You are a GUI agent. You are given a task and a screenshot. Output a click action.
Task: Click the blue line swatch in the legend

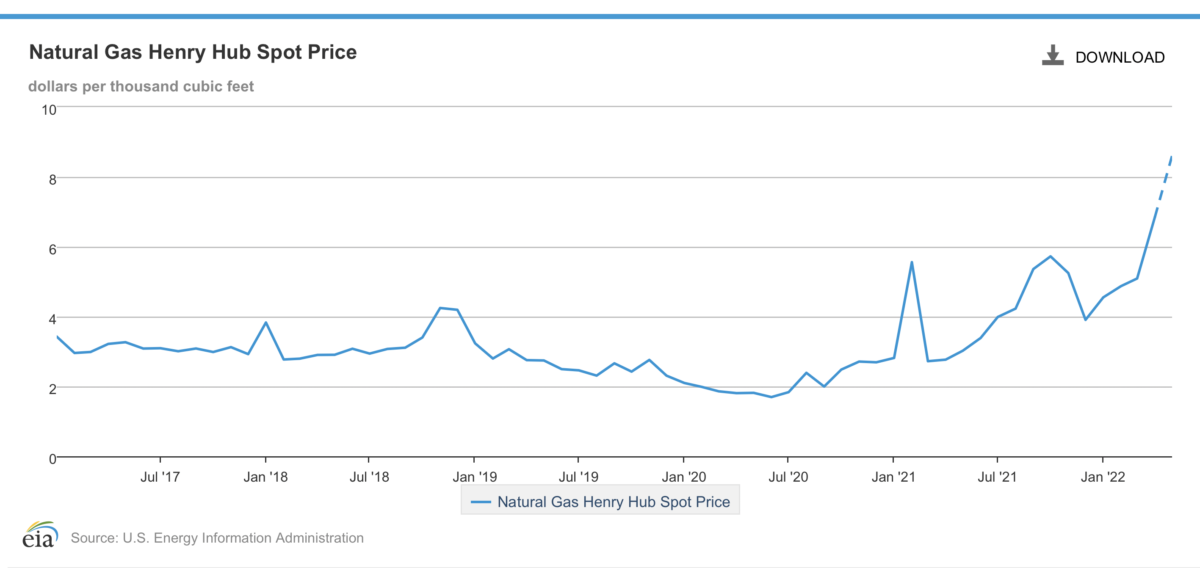click(481, 501)
